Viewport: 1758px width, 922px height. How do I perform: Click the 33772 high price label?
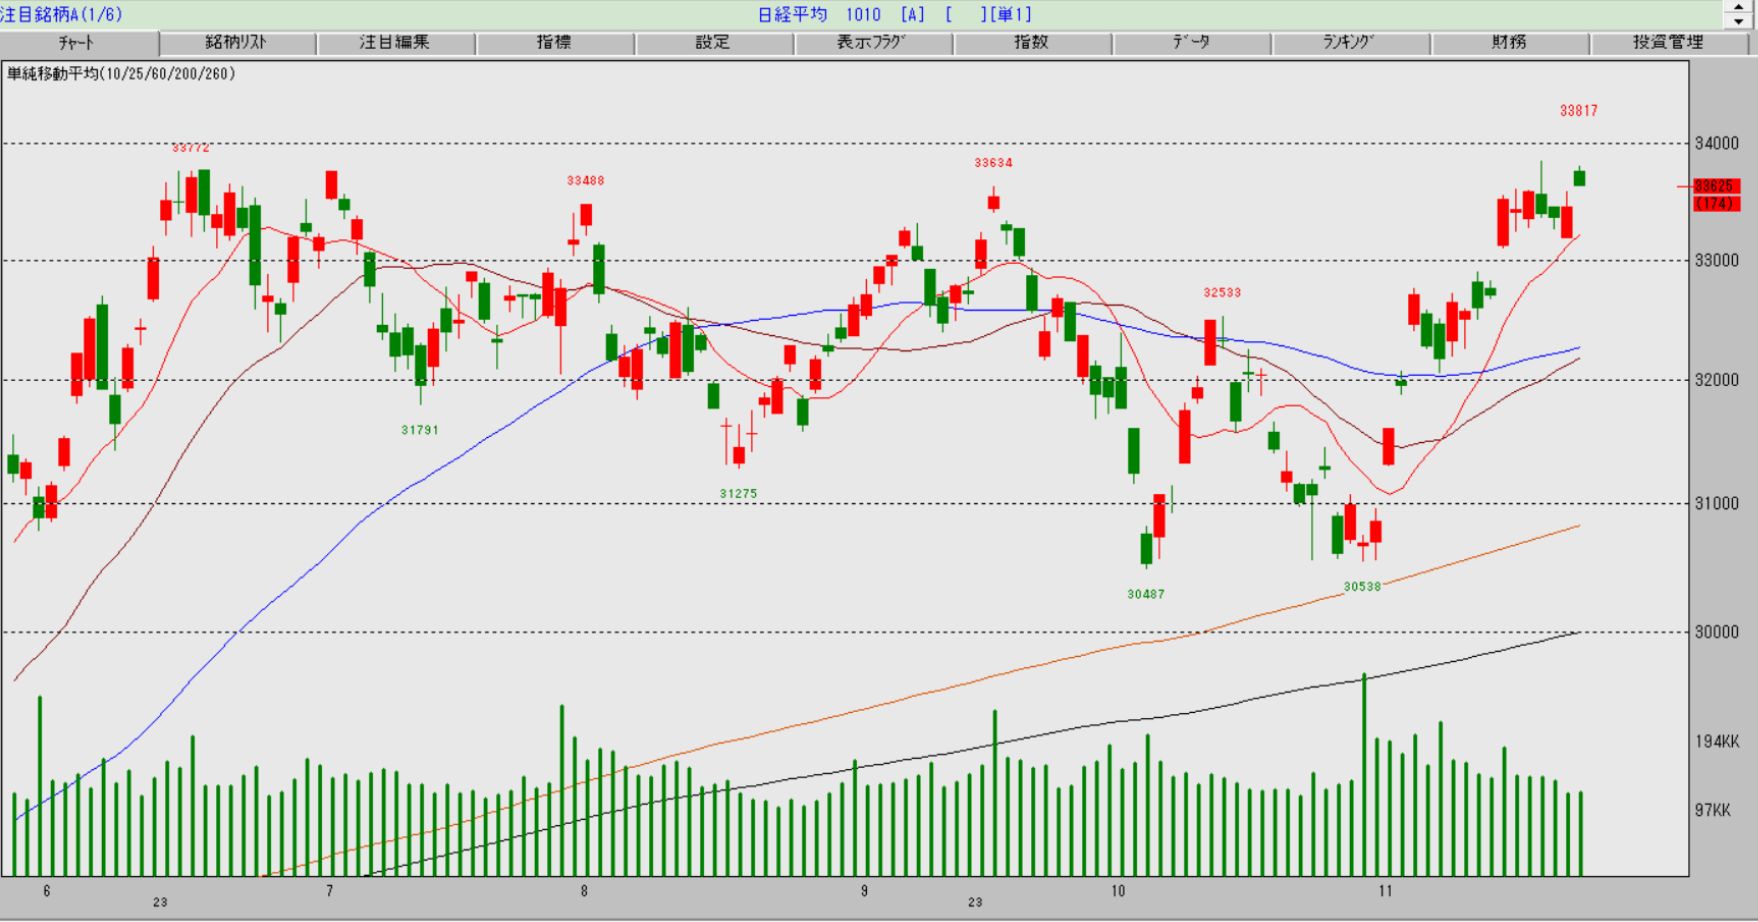click(x=191, y=148)
